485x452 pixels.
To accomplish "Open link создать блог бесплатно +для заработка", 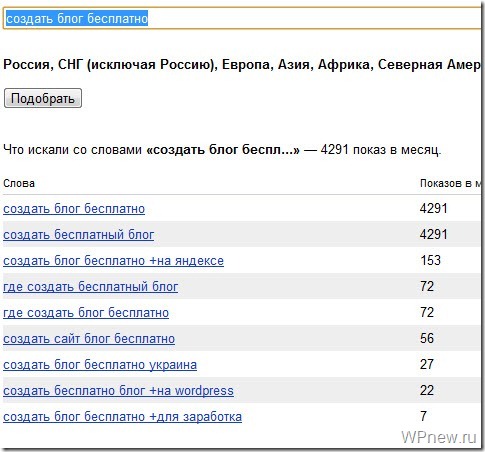I will (x=122, y=417).
